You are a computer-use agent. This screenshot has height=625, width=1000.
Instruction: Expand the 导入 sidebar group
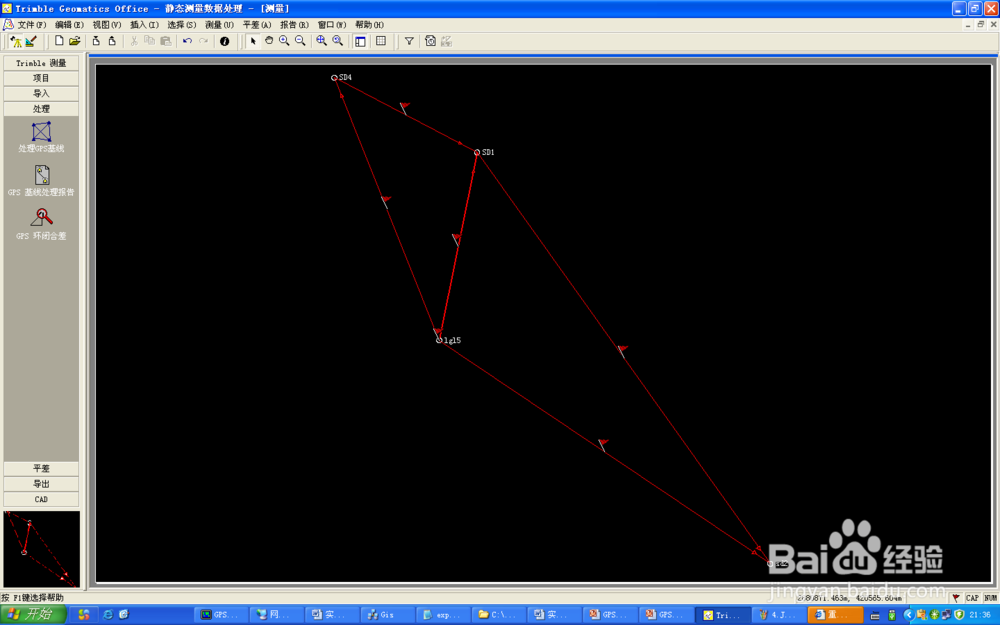click(x=41, y=93)
